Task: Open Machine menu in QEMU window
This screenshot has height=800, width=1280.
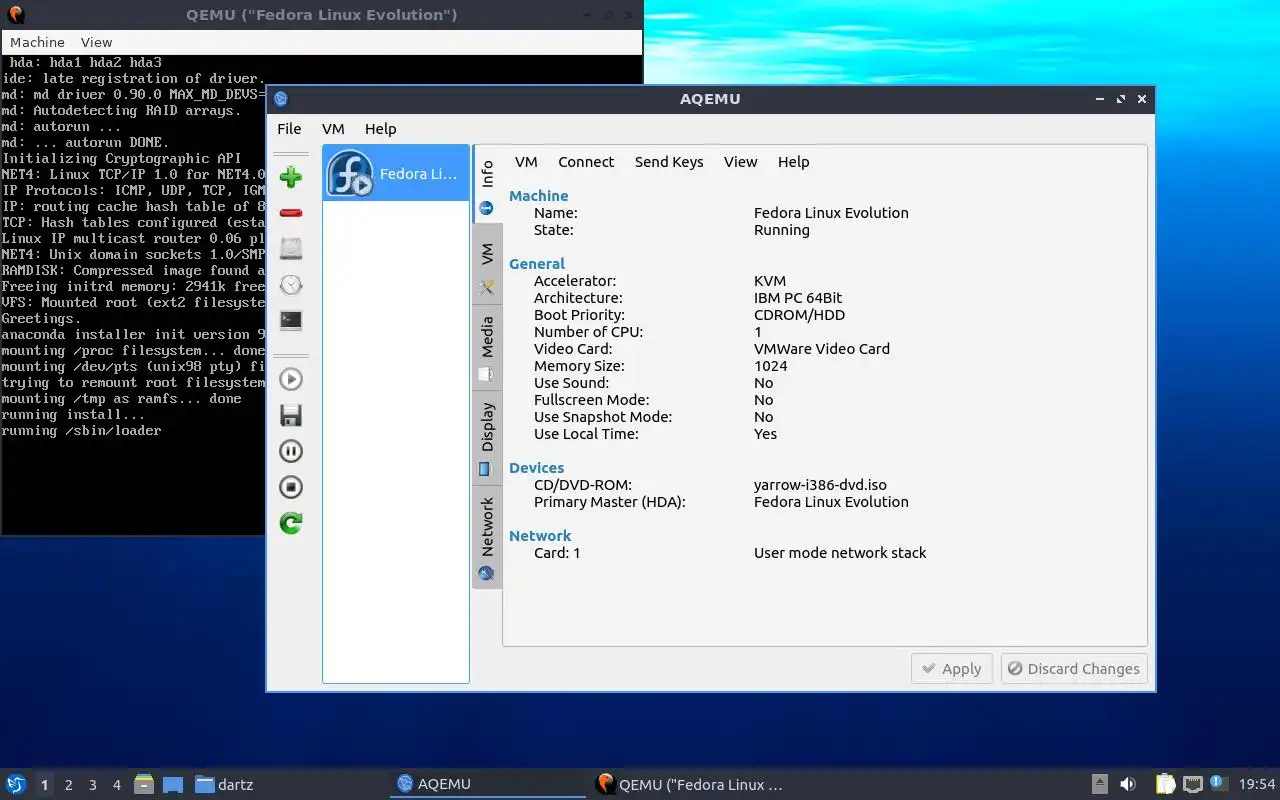Action: point(37,42)
